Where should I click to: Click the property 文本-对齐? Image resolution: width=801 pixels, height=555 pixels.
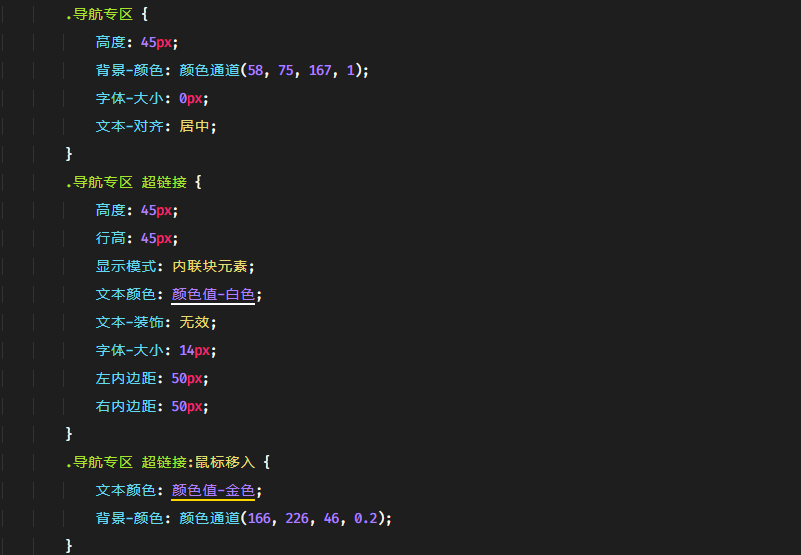[129, 126]
